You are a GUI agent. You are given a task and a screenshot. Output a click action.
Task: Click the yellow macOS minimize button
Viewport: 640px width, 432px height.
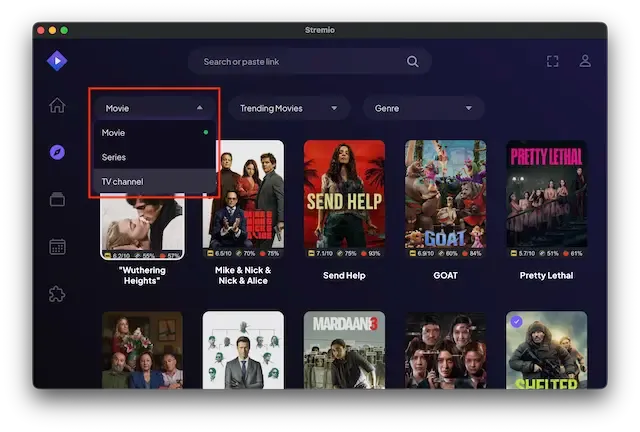coord(52,30)
